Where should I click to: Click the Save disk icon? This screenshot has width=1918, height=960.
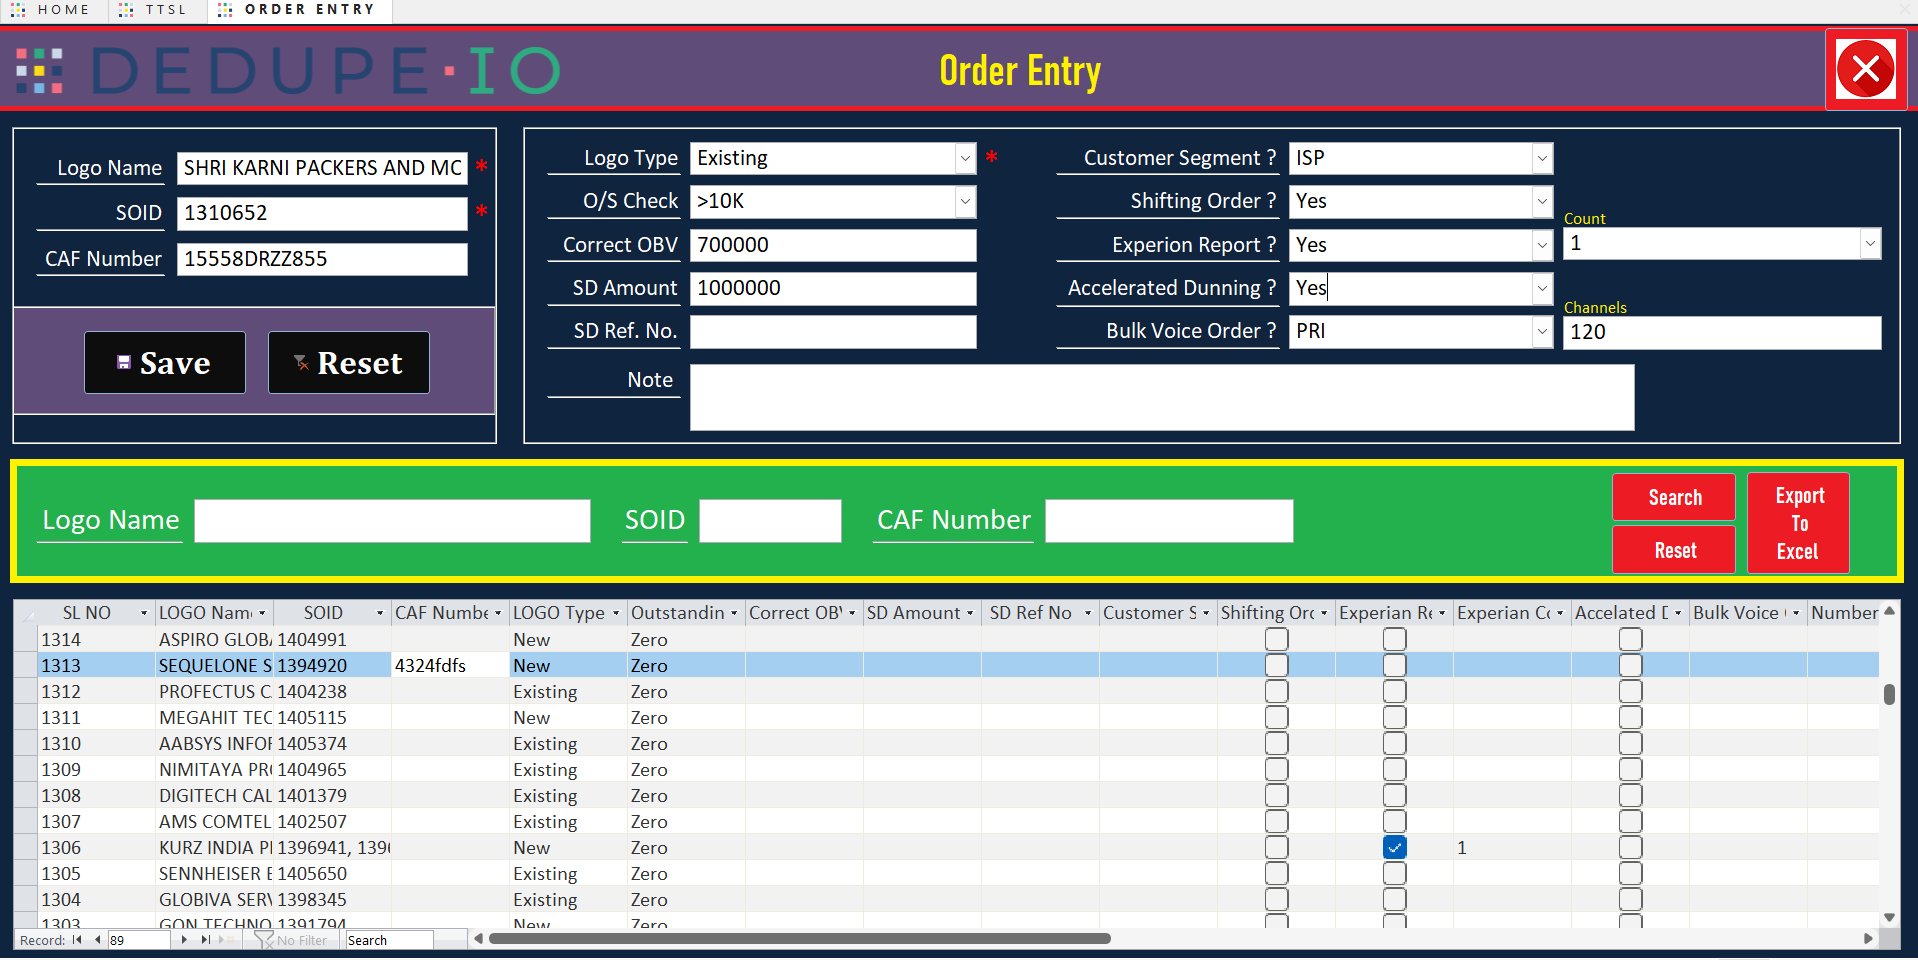coord(124,362)
